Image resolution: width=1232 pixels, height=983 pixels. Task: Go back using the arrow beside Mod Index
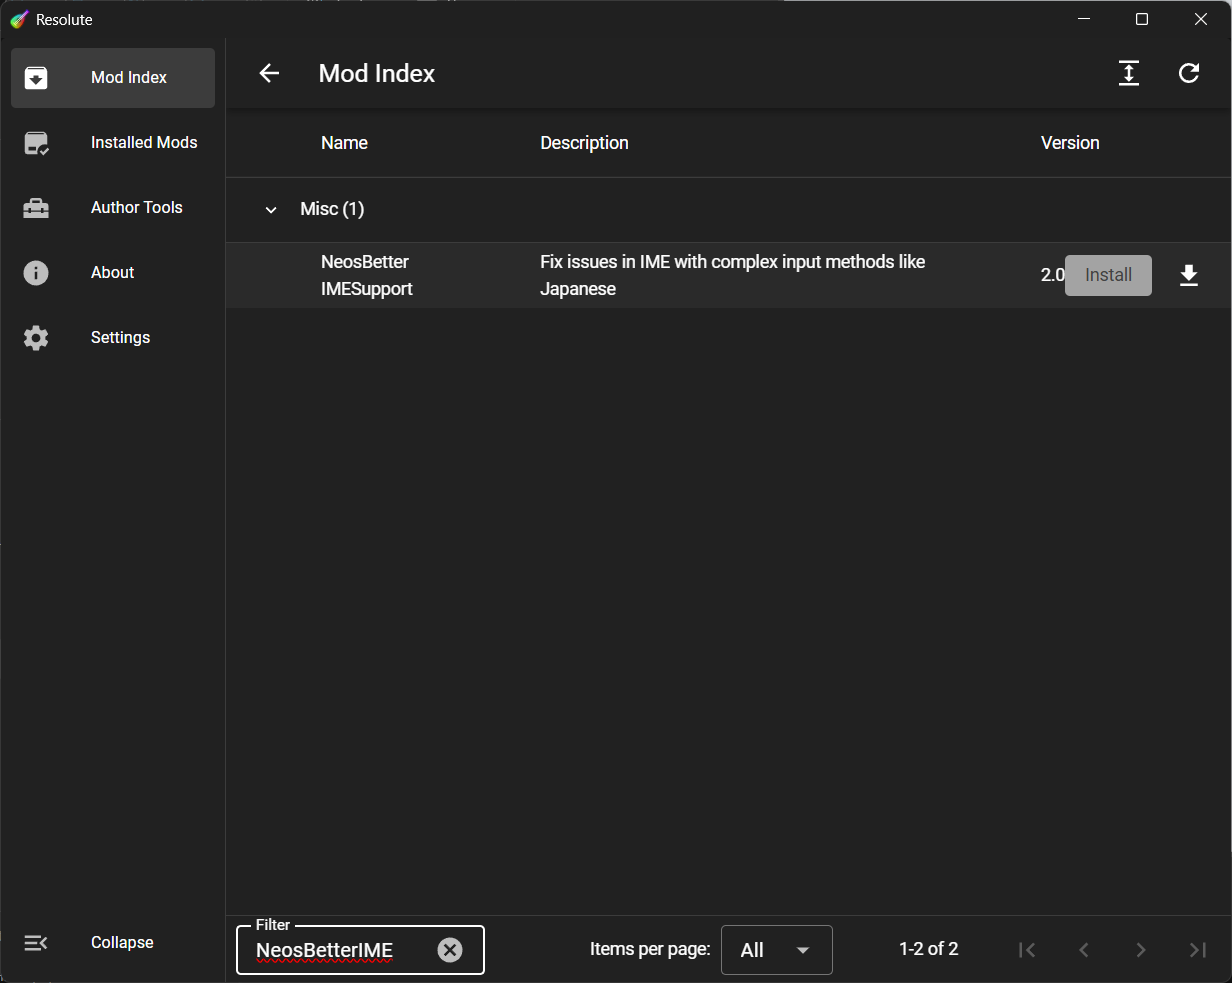tap(269, 73)
